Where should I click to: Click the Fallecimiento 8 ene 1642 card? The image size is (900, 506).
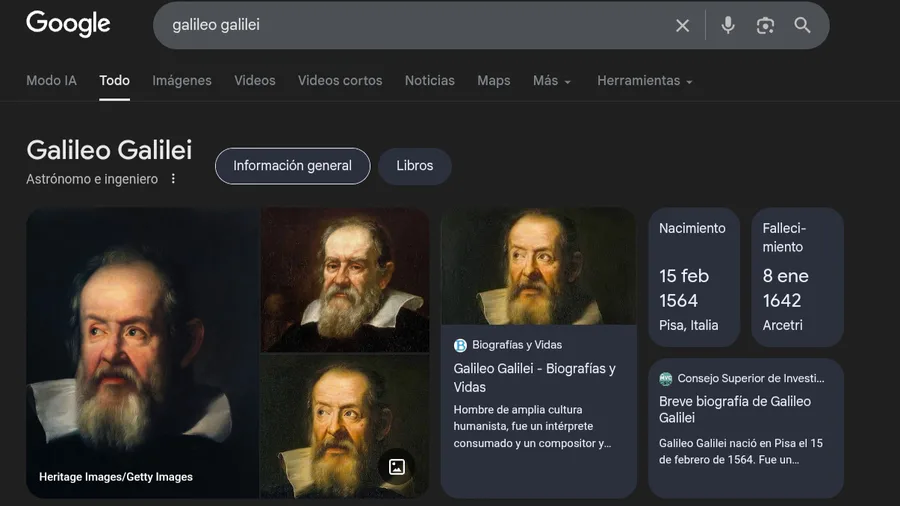click(797, 277)
